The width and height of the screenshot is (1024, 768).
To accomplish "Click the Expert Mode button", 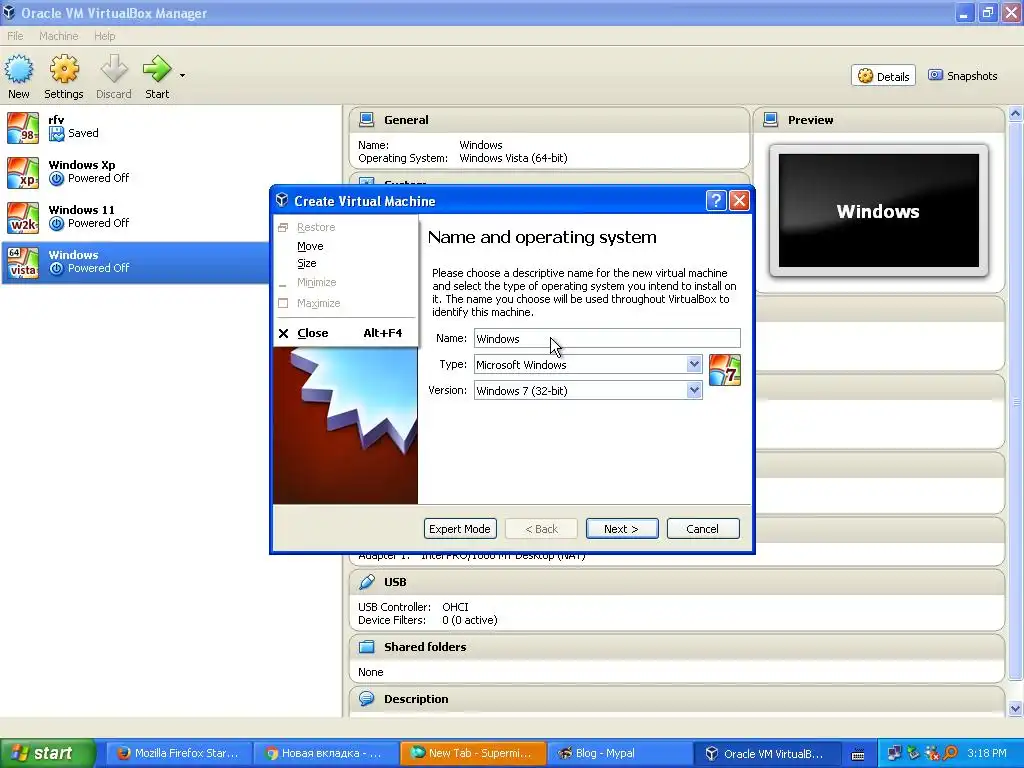I will point(460,529).
